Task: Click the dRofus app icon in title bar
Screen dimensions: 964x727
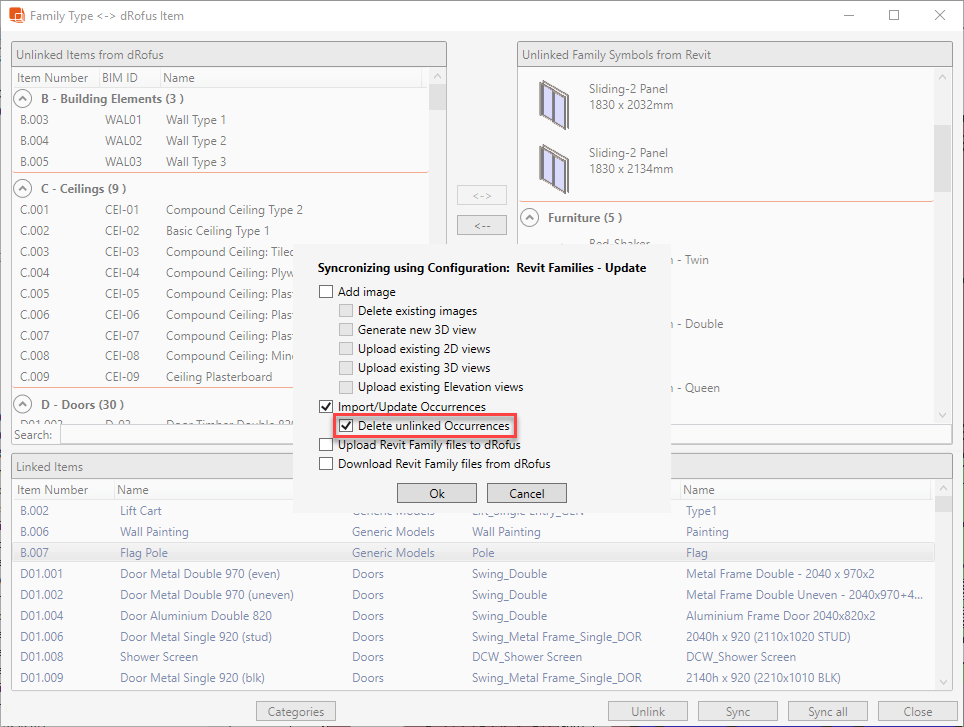Action: pyautogui.click(x=16, y=16)
